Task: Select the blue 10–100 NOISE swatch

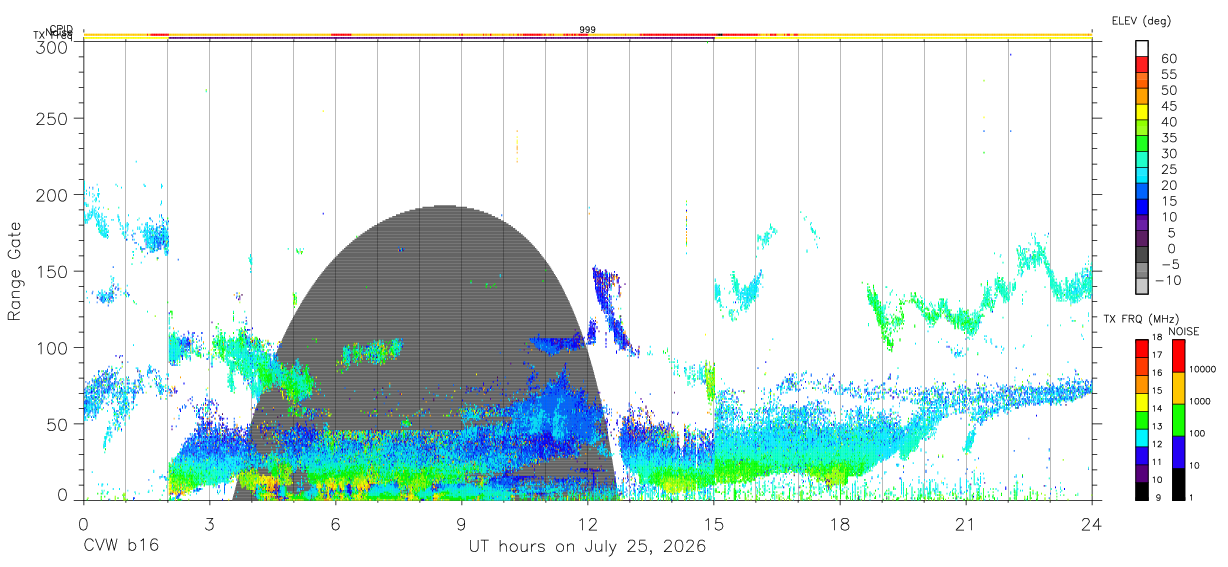Action: pos(1178,452)
